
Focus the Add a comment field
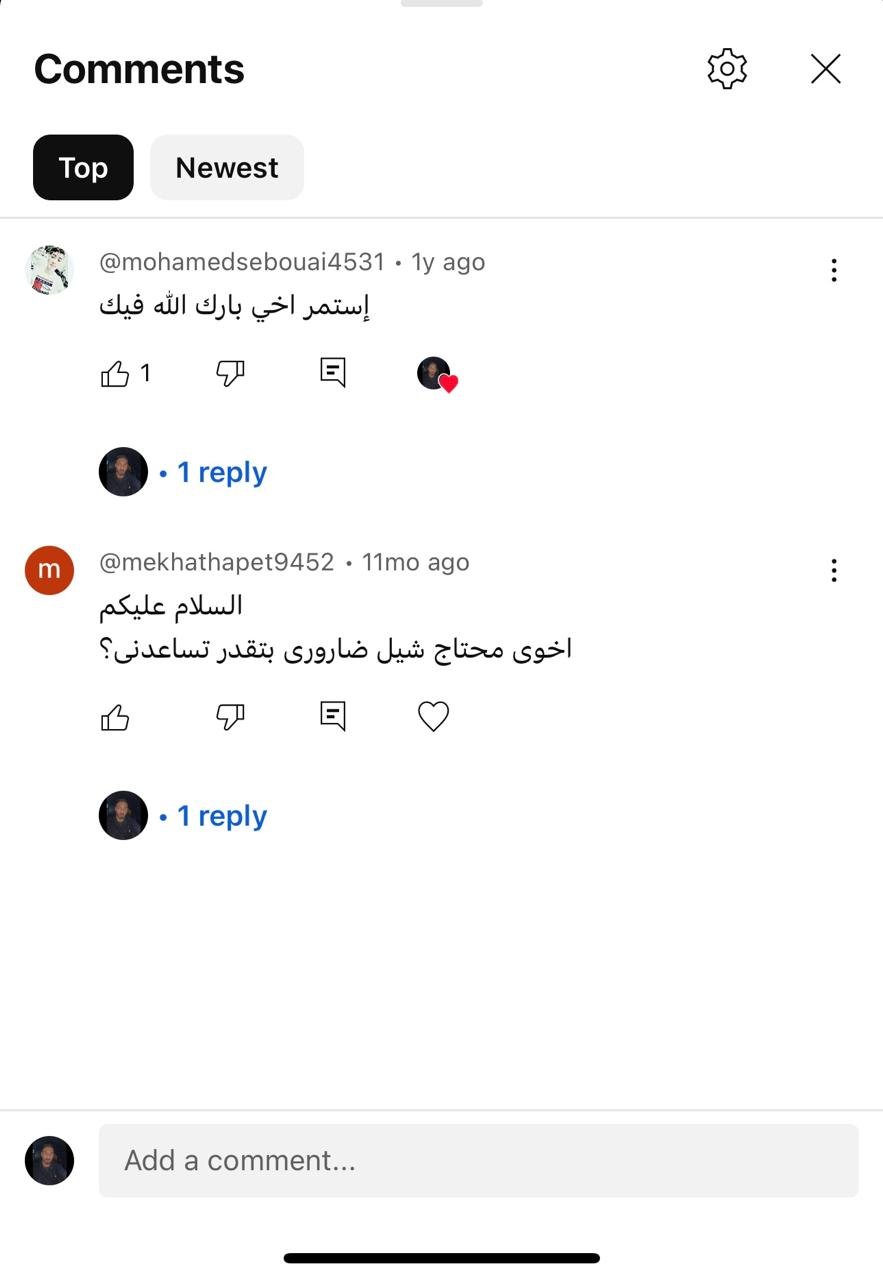point(478,1160)
